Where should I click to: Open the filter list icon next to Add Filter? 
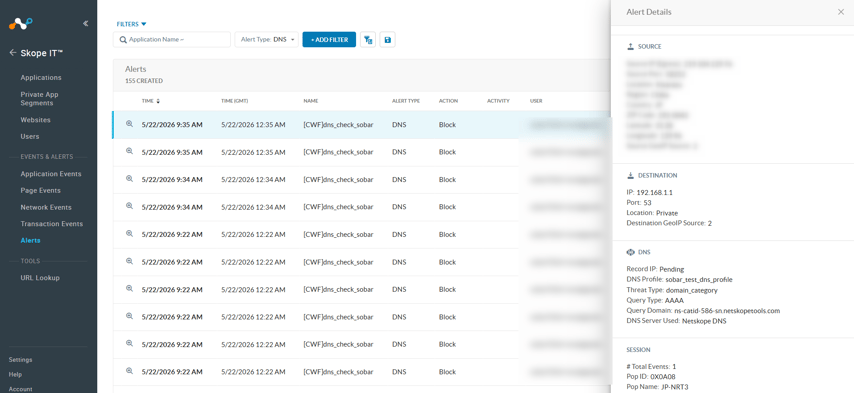pos(368,40)
